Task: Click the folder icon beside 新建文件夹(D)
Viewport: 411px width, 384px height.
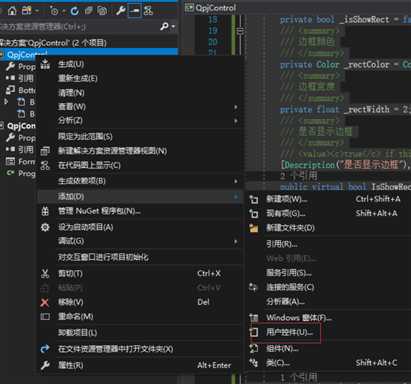Action: click(254, 228)
